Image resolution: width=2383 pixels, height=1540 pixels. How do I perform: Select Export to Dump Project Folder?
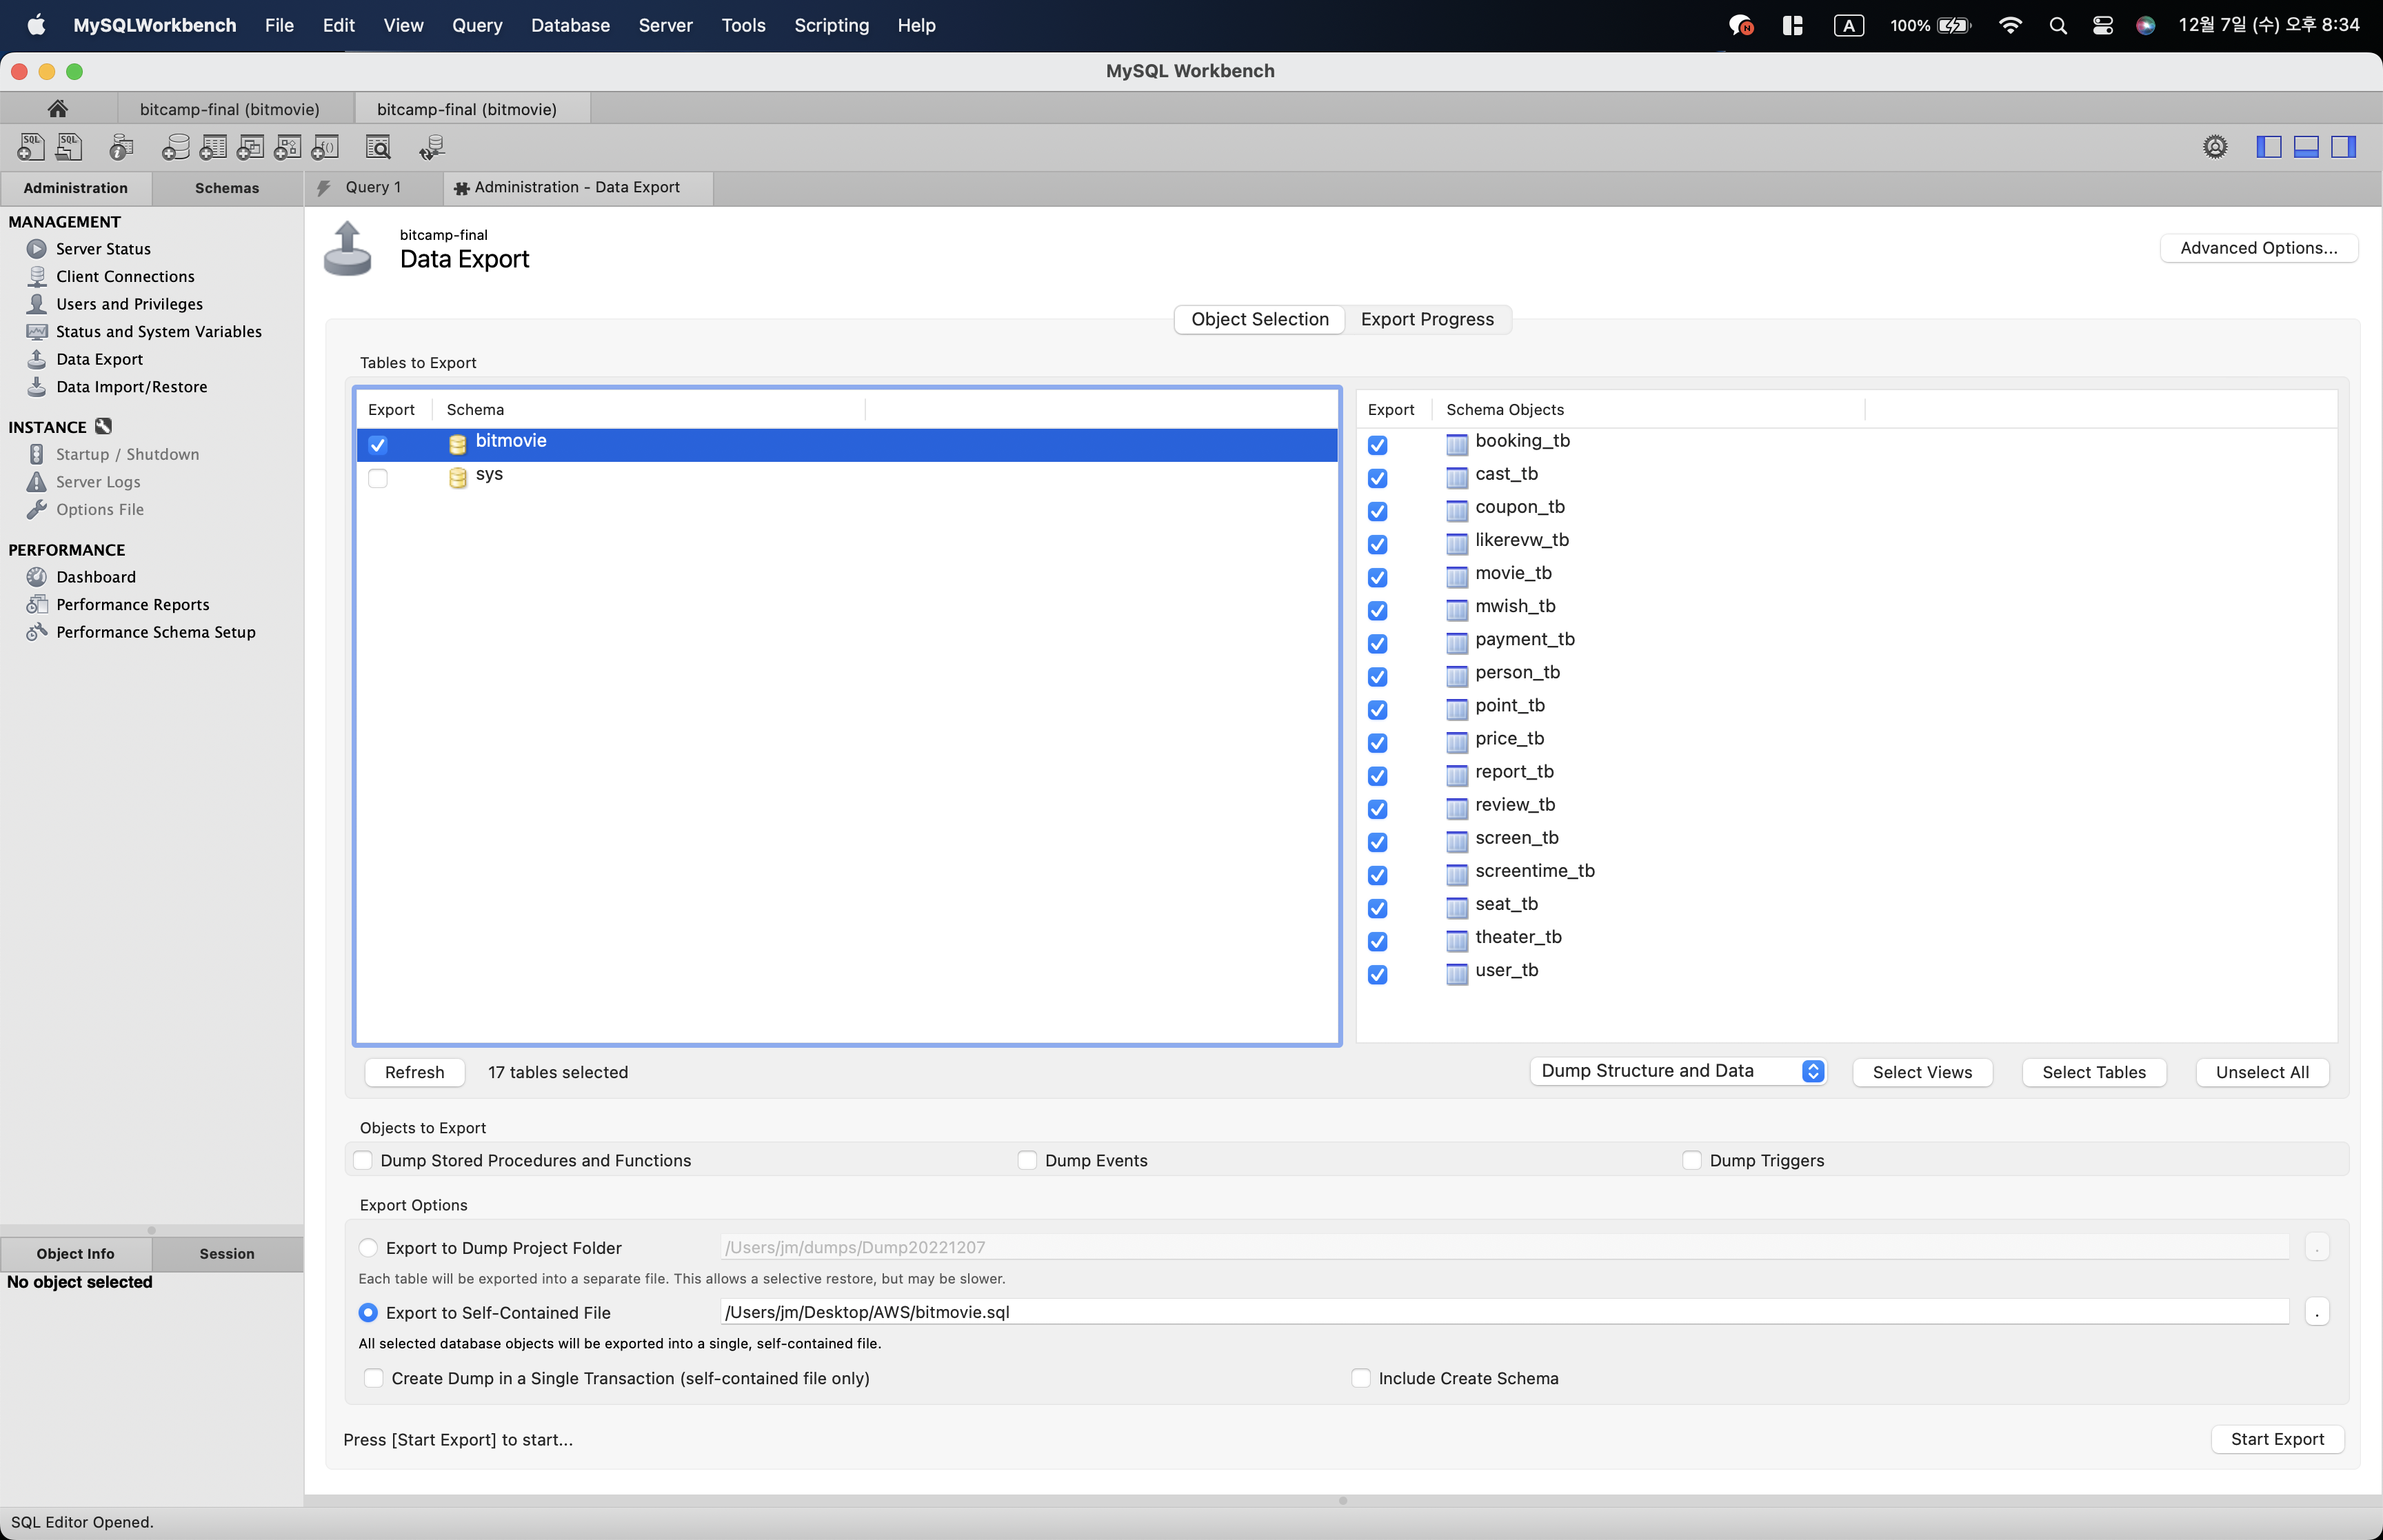368,1248
